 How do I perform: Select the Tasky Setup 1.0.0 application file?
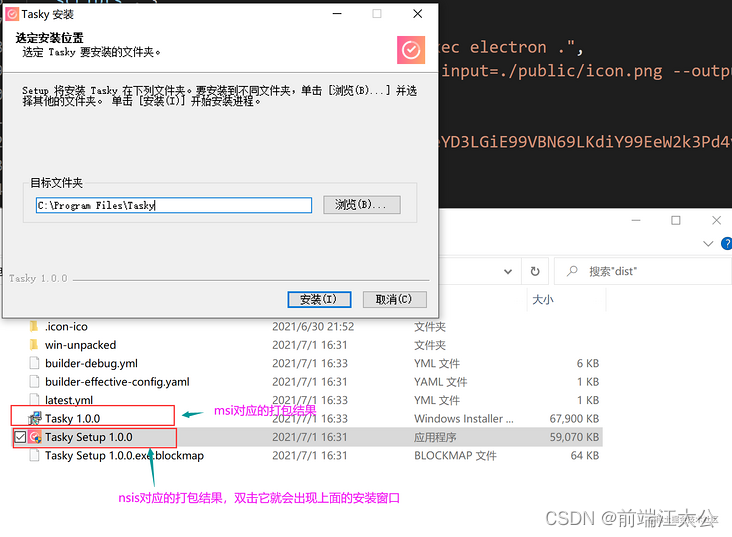(89, 437)
